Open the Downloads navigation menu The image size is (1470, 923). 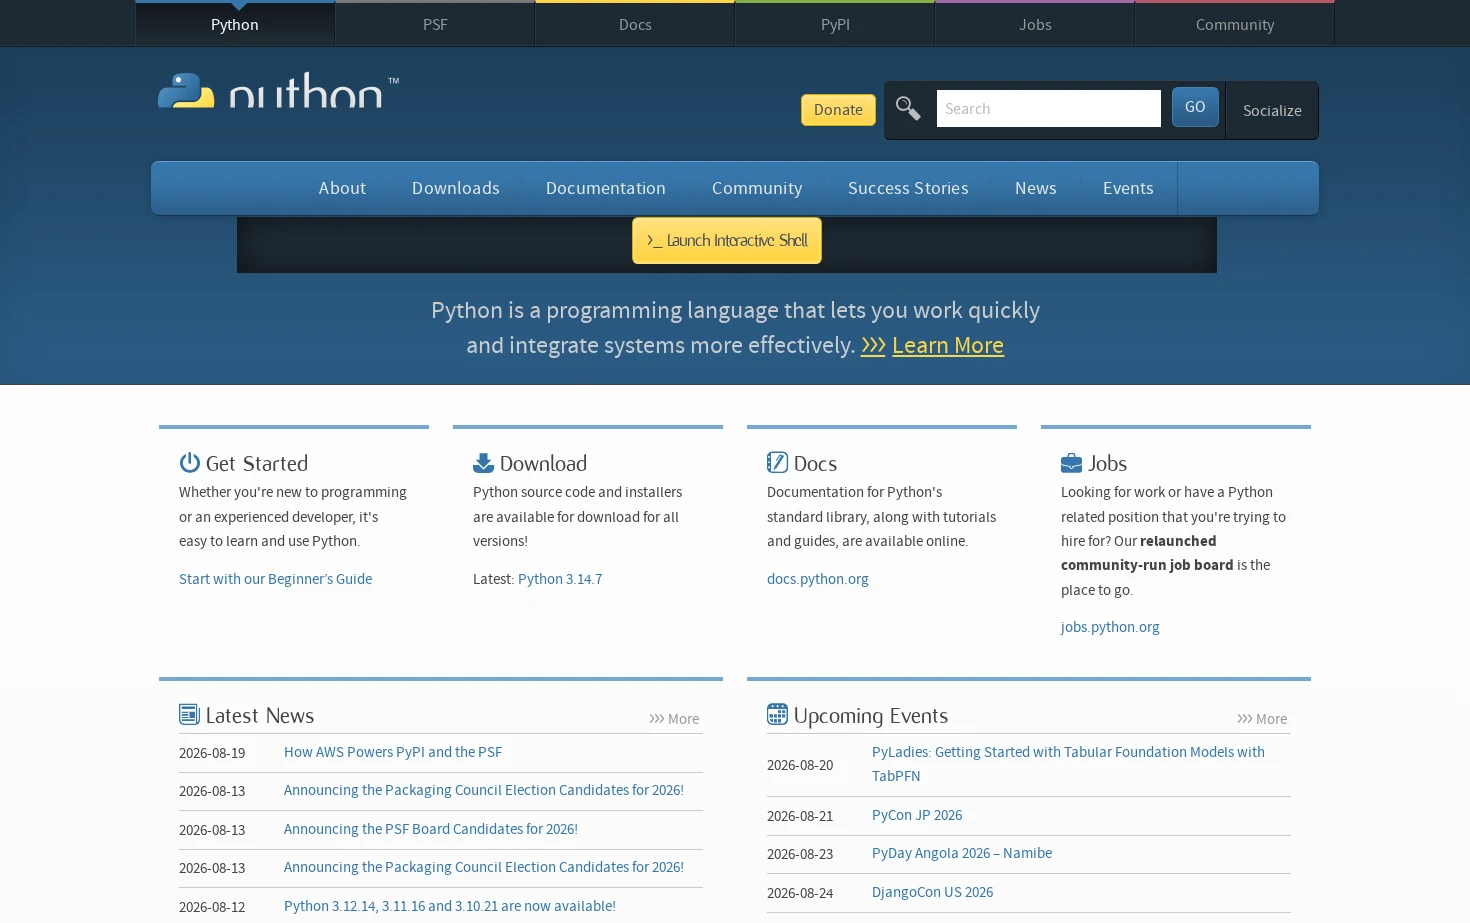pyautogui.click(x=456, y=188)
